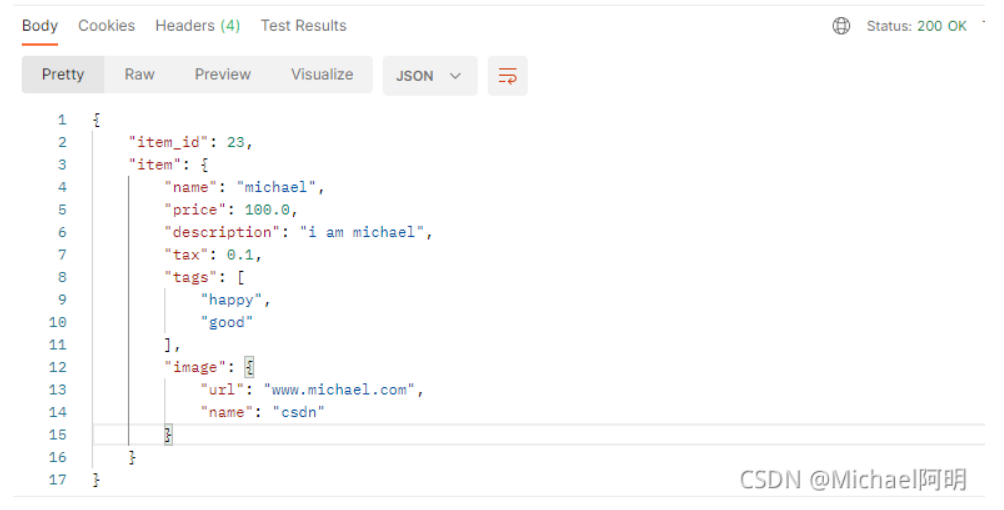Click the closing brace on line 15

(x=168, y=435)
